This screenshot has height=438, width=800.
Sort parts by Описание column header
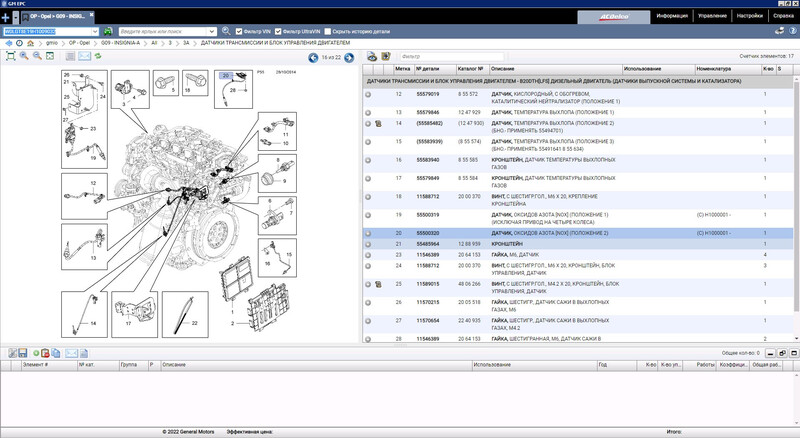[555, 68]
